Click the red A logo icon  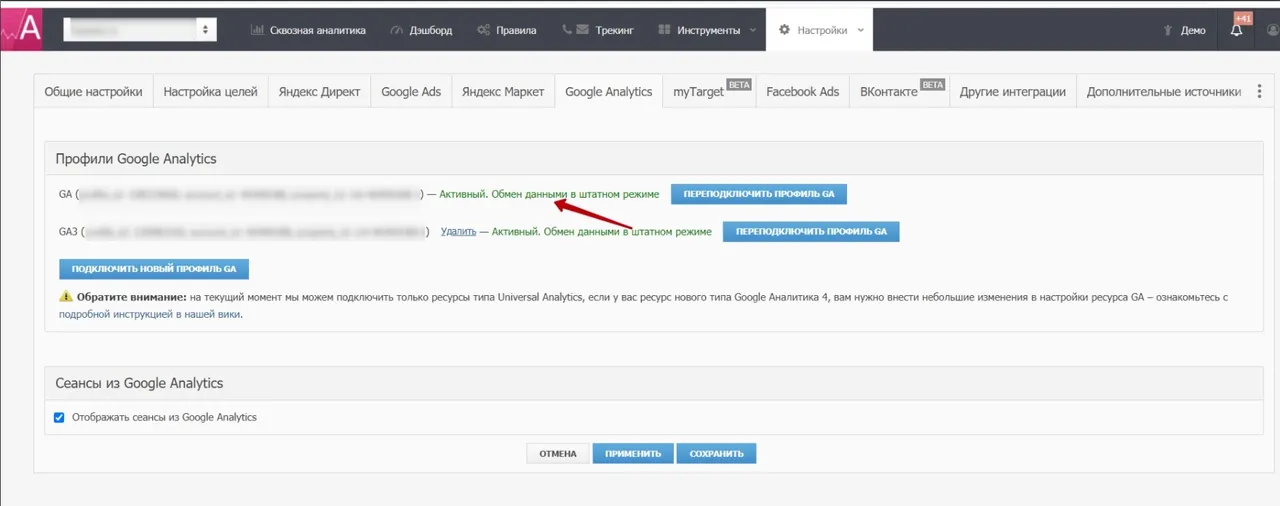(x=22, y=29)
